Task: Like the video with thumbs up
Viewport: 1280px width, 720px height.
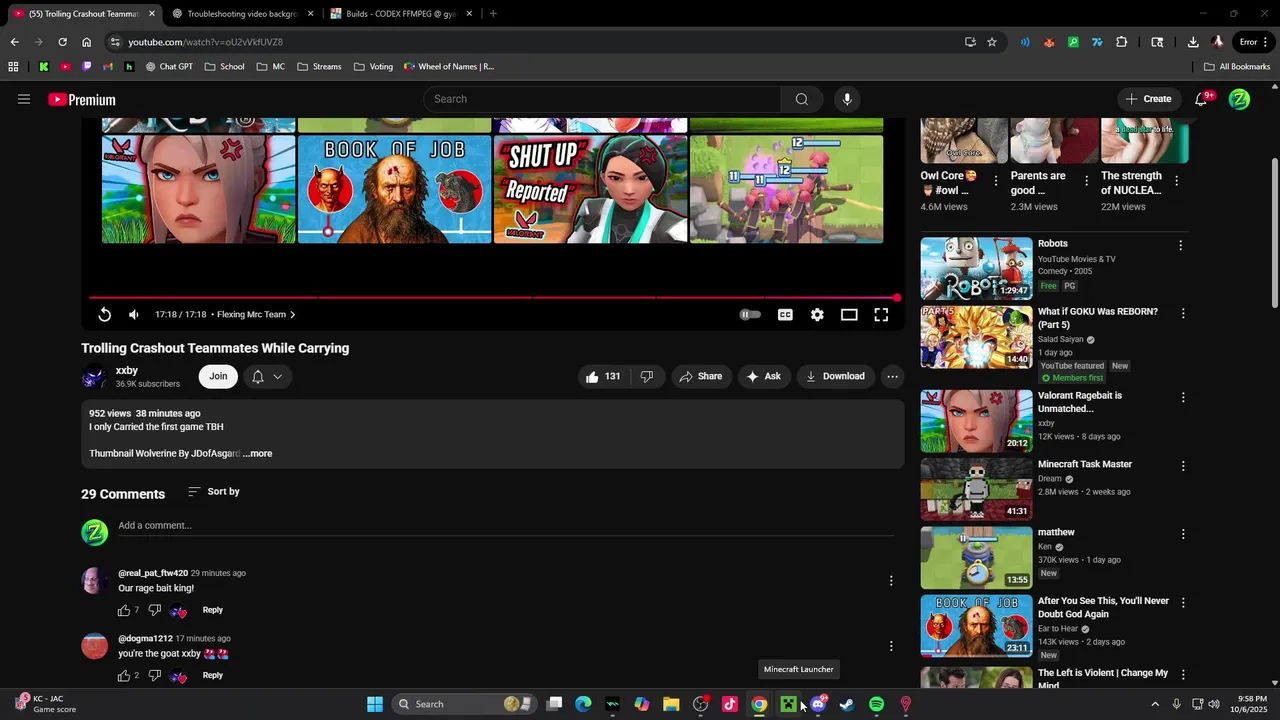Action: point(603,376)
